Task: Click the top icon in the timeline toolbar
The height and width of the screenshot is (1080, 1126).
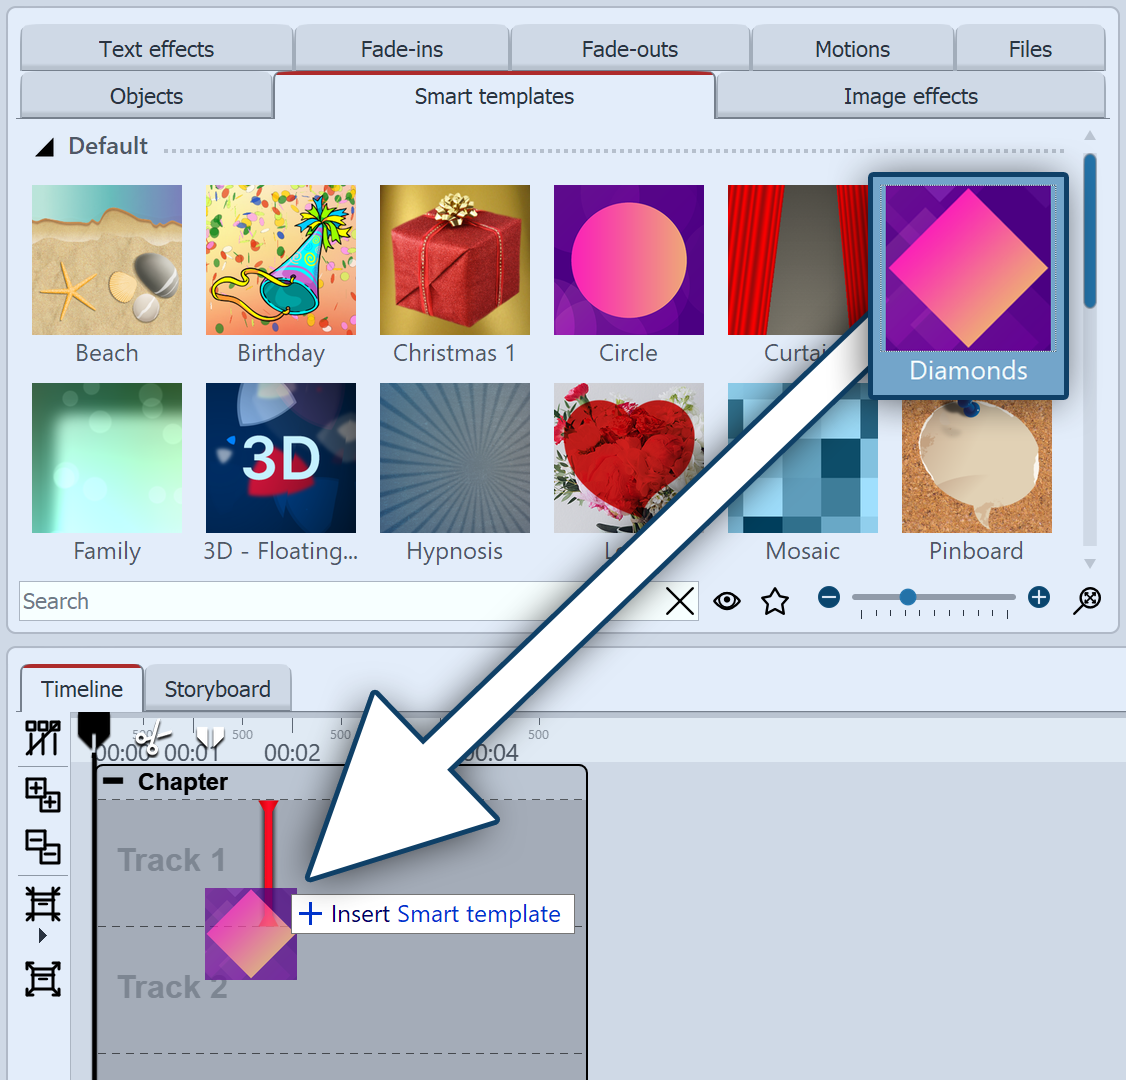Action: tap(43, 739)
